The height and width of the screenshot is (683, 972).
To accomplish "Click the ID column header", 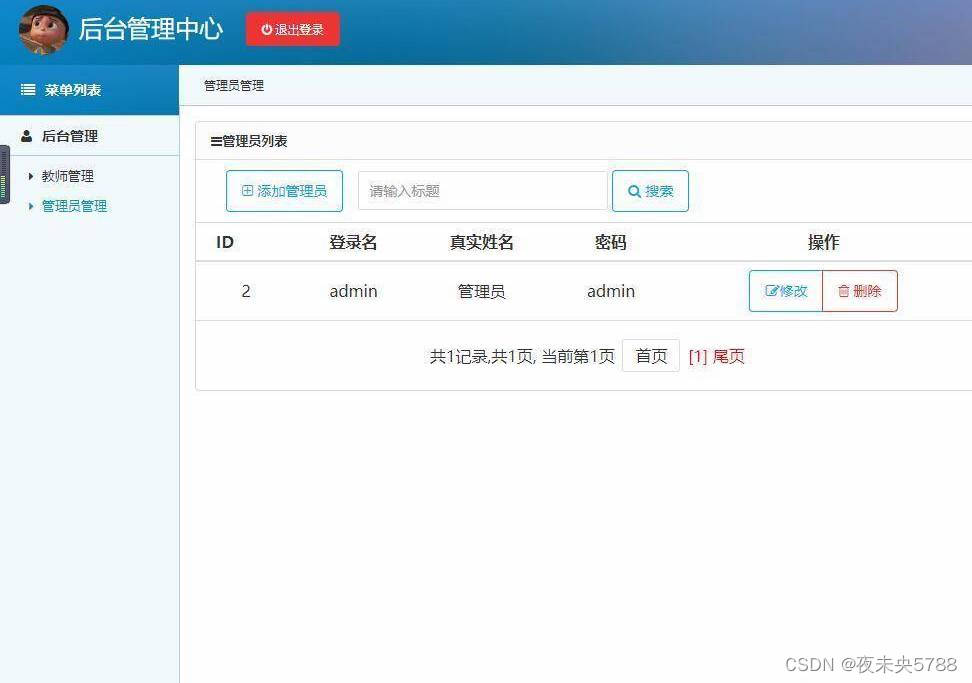I will (225, 242).
